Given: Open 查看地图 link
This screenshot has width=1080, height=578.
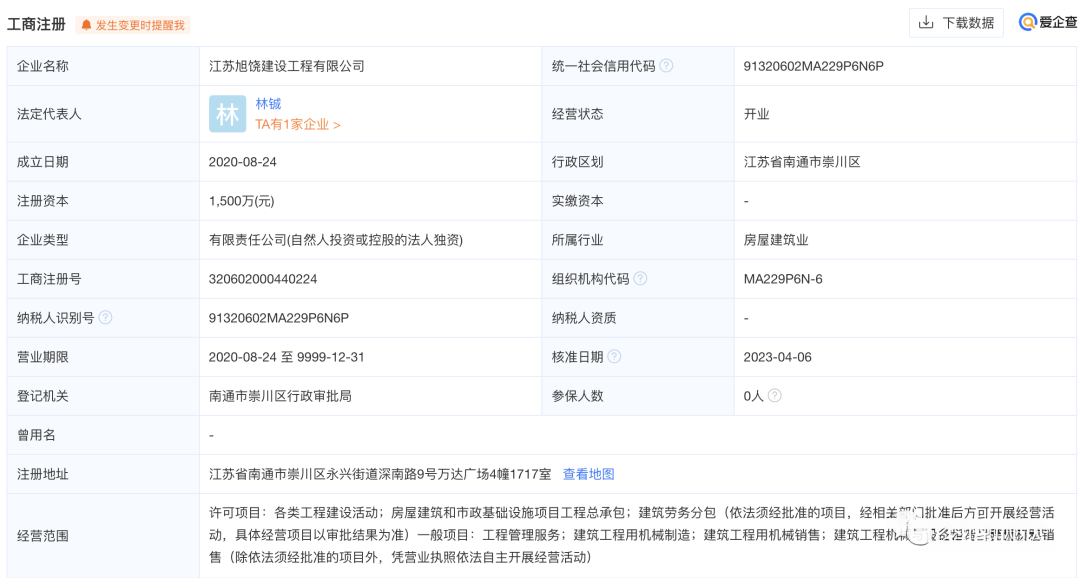Looking at the screenshot, I should (588, 474).
